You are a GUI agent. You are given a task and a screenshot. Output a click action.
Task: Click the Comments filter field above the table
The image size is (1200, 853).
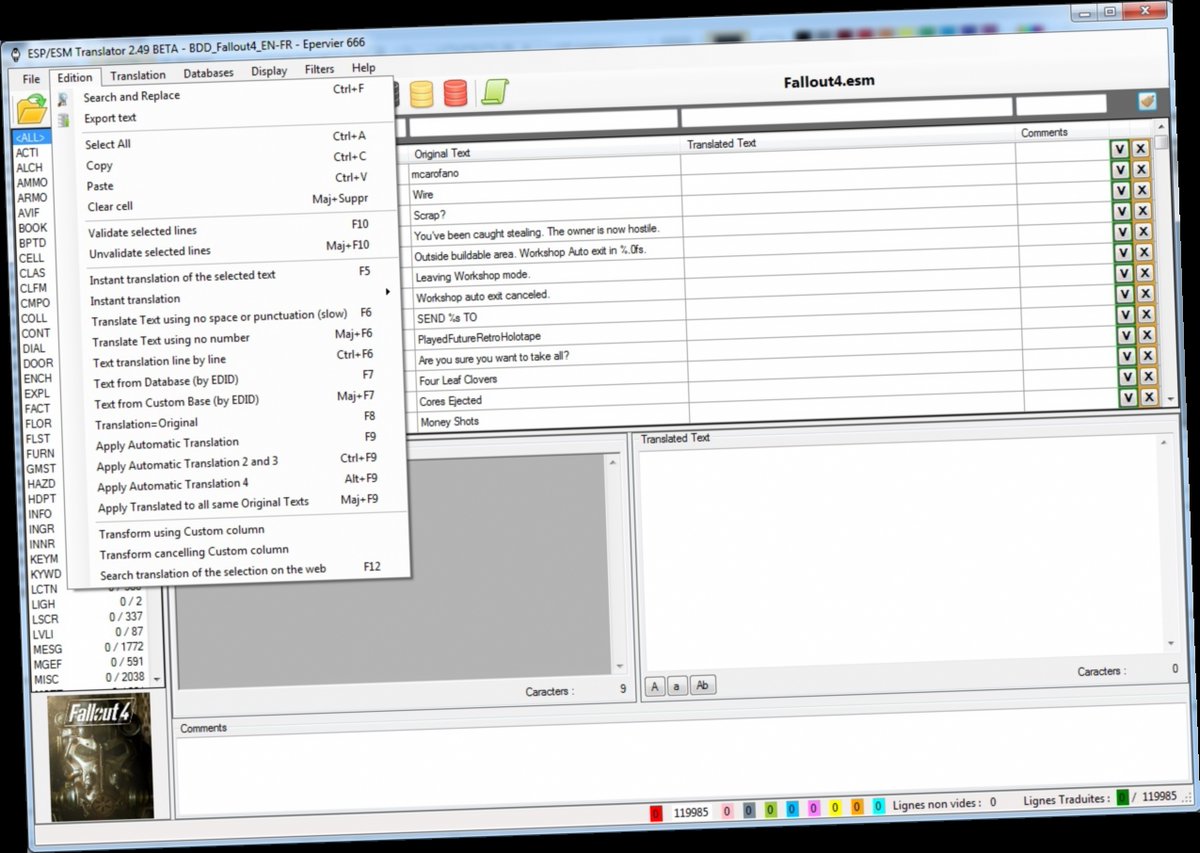pos(1061,104)
